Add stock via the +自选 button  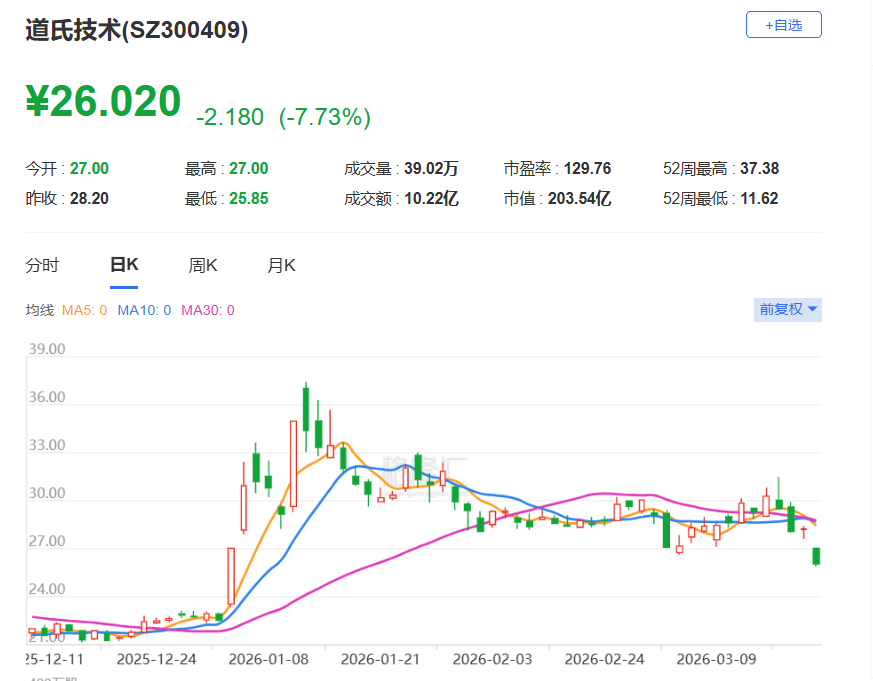click(783, 25)
